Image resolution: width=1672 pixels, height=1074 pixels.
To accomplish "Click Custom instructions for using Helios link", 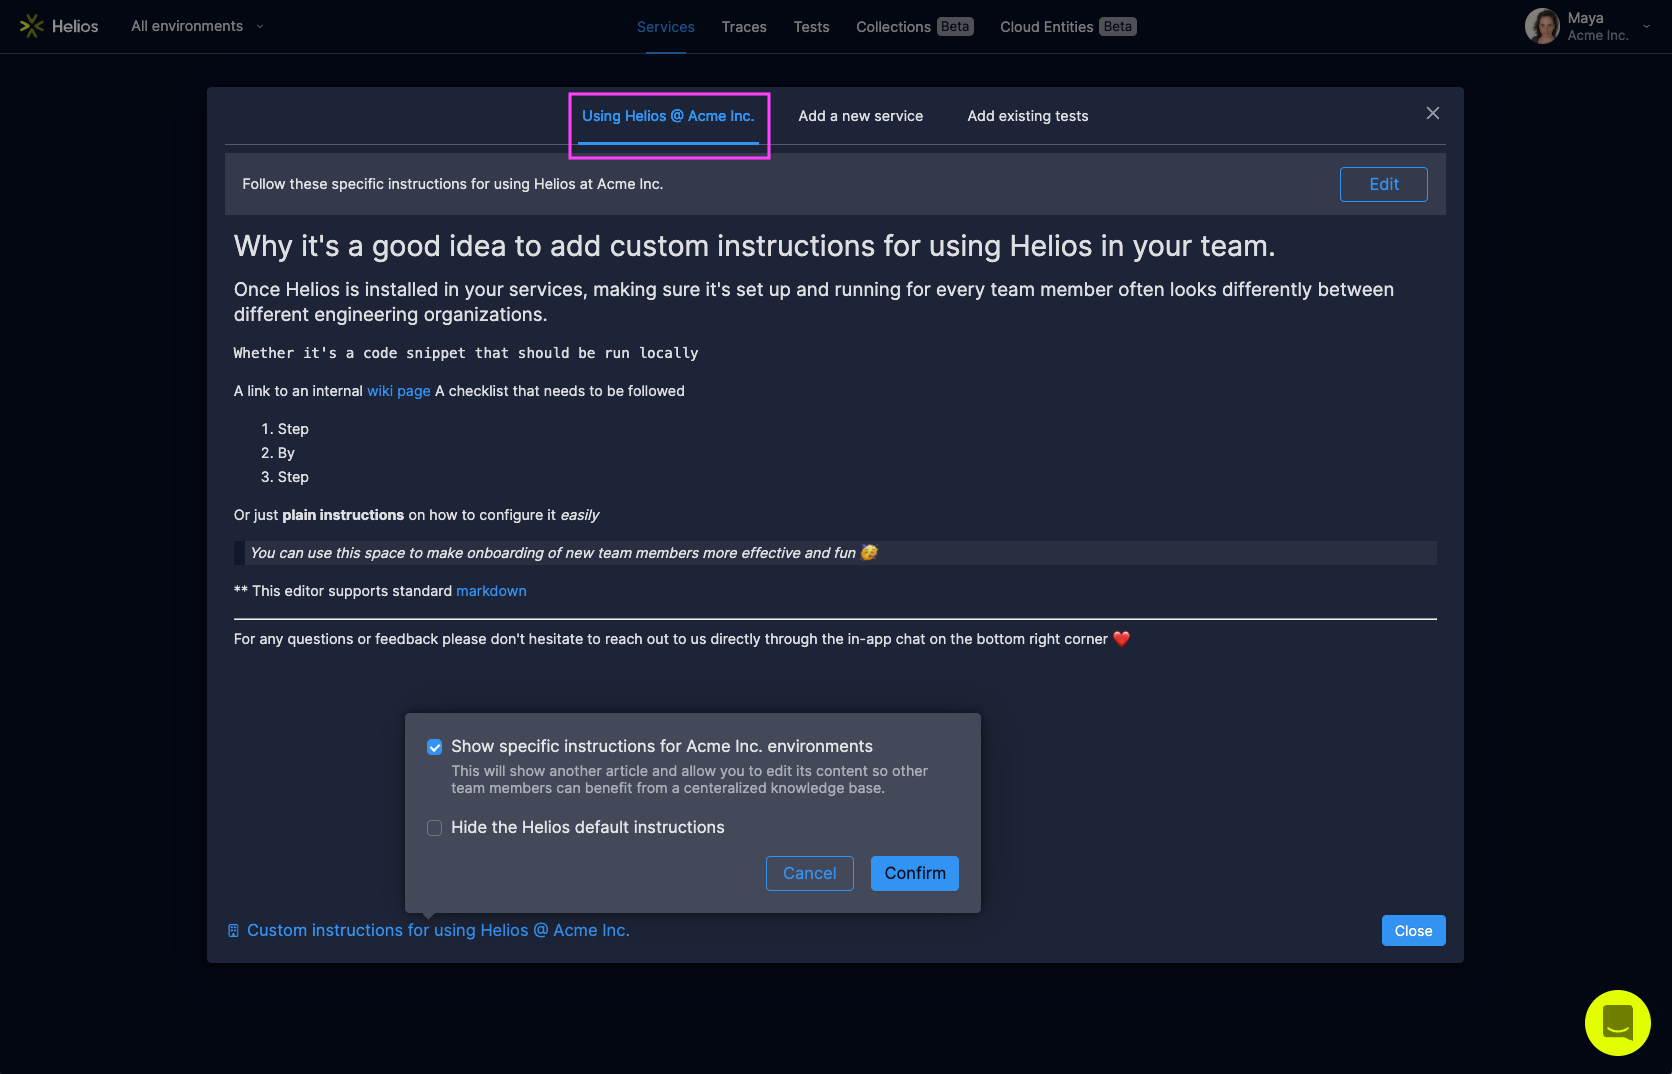I will pyautogui.click(x=438, y=930).
